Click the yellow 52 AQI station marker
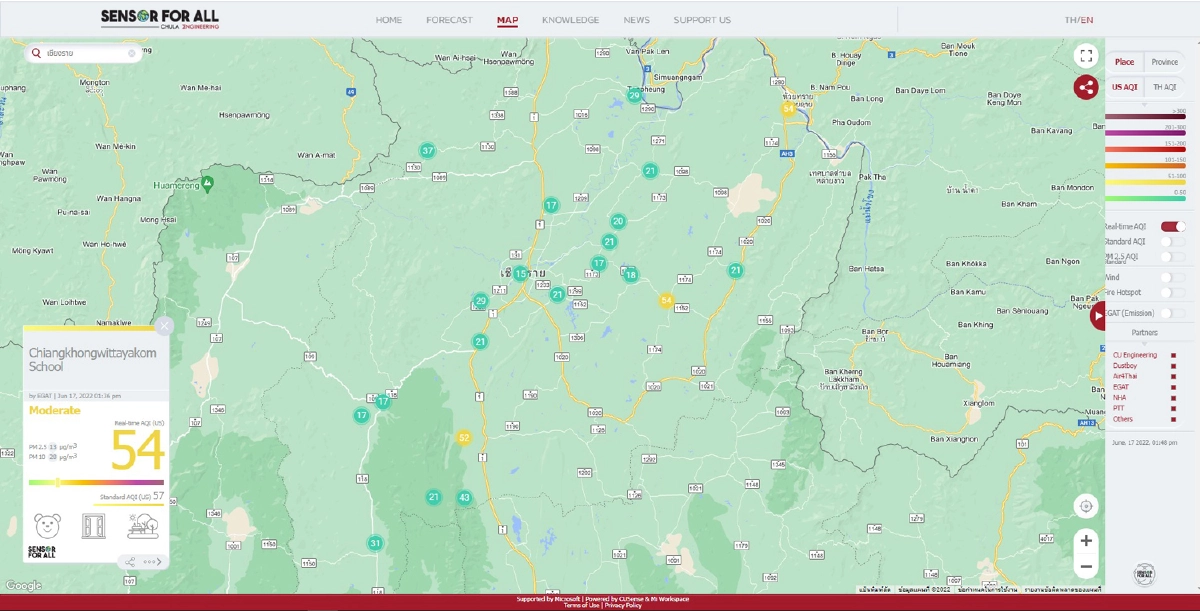The image size is (1200, 611). [x=463, y=438]
